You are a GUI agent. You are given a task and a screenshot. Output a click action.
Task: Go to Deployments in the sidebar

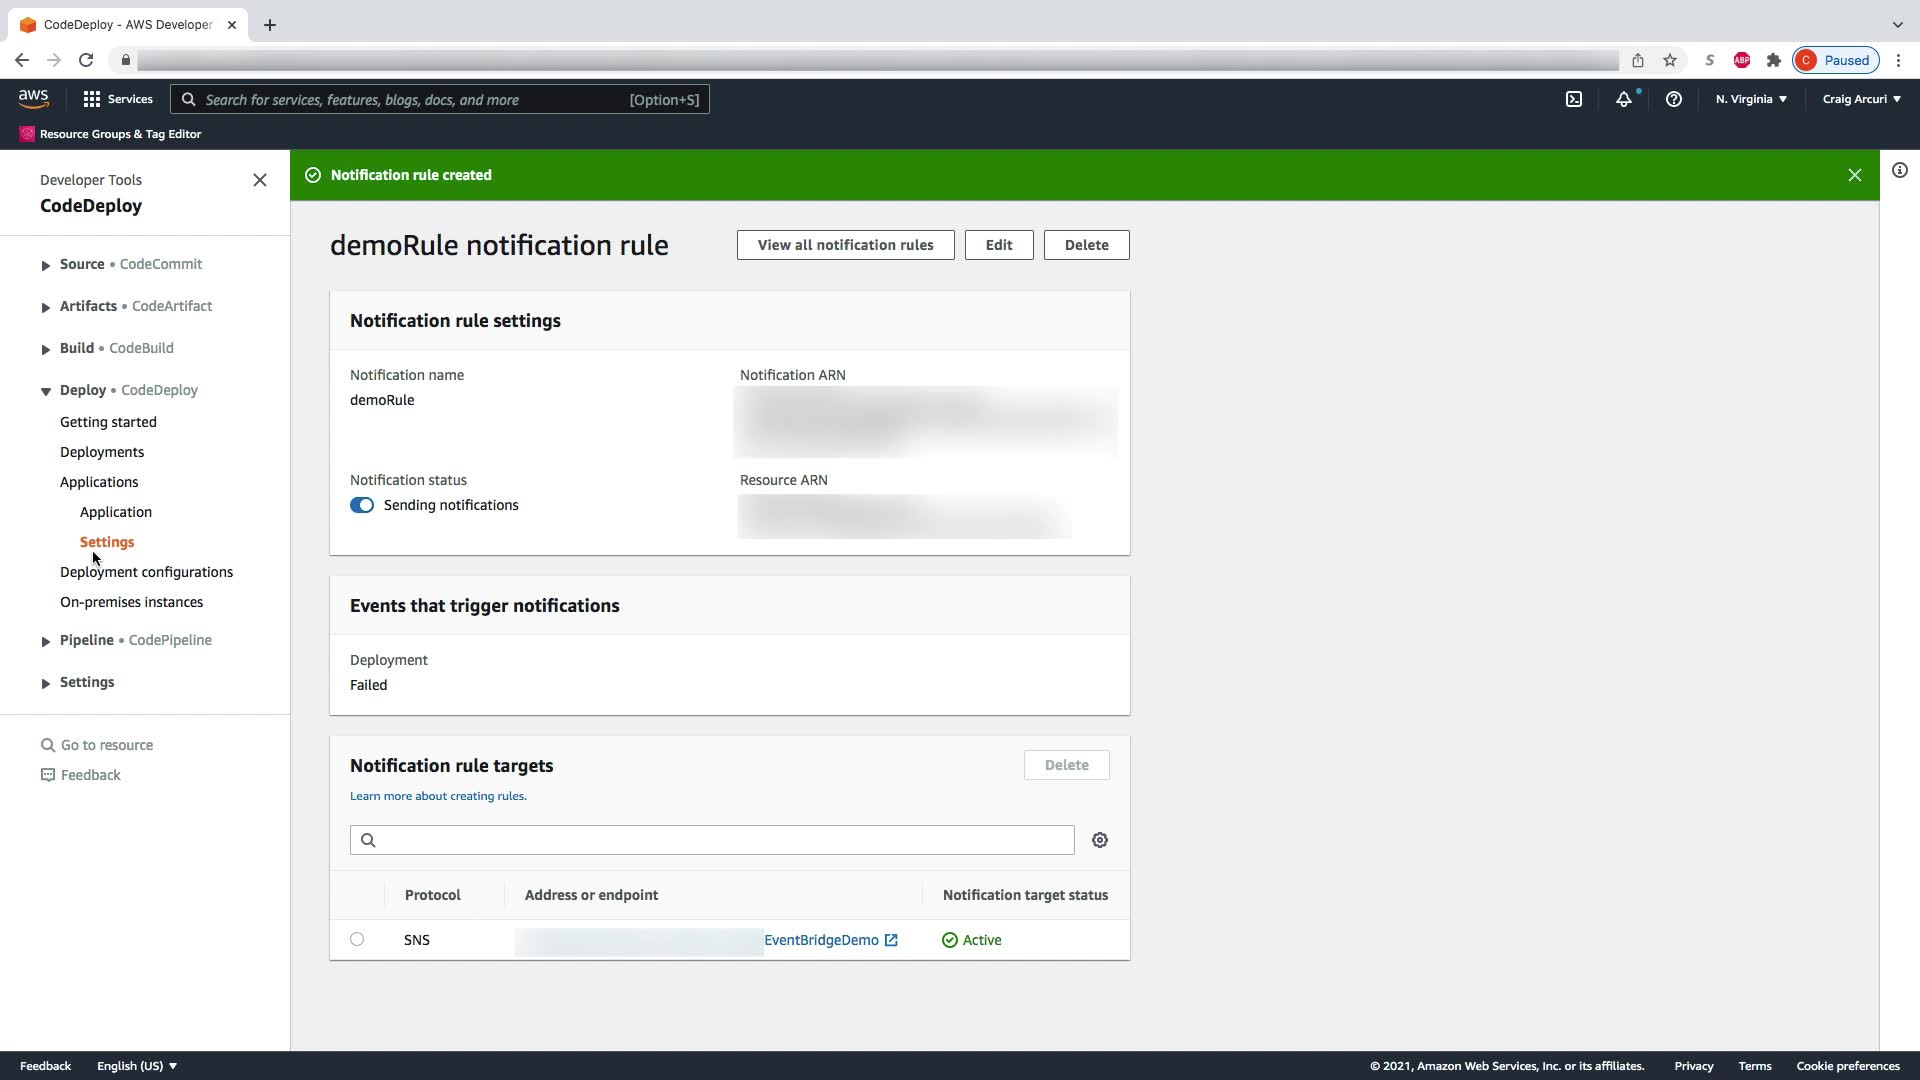tap(102, 452)
